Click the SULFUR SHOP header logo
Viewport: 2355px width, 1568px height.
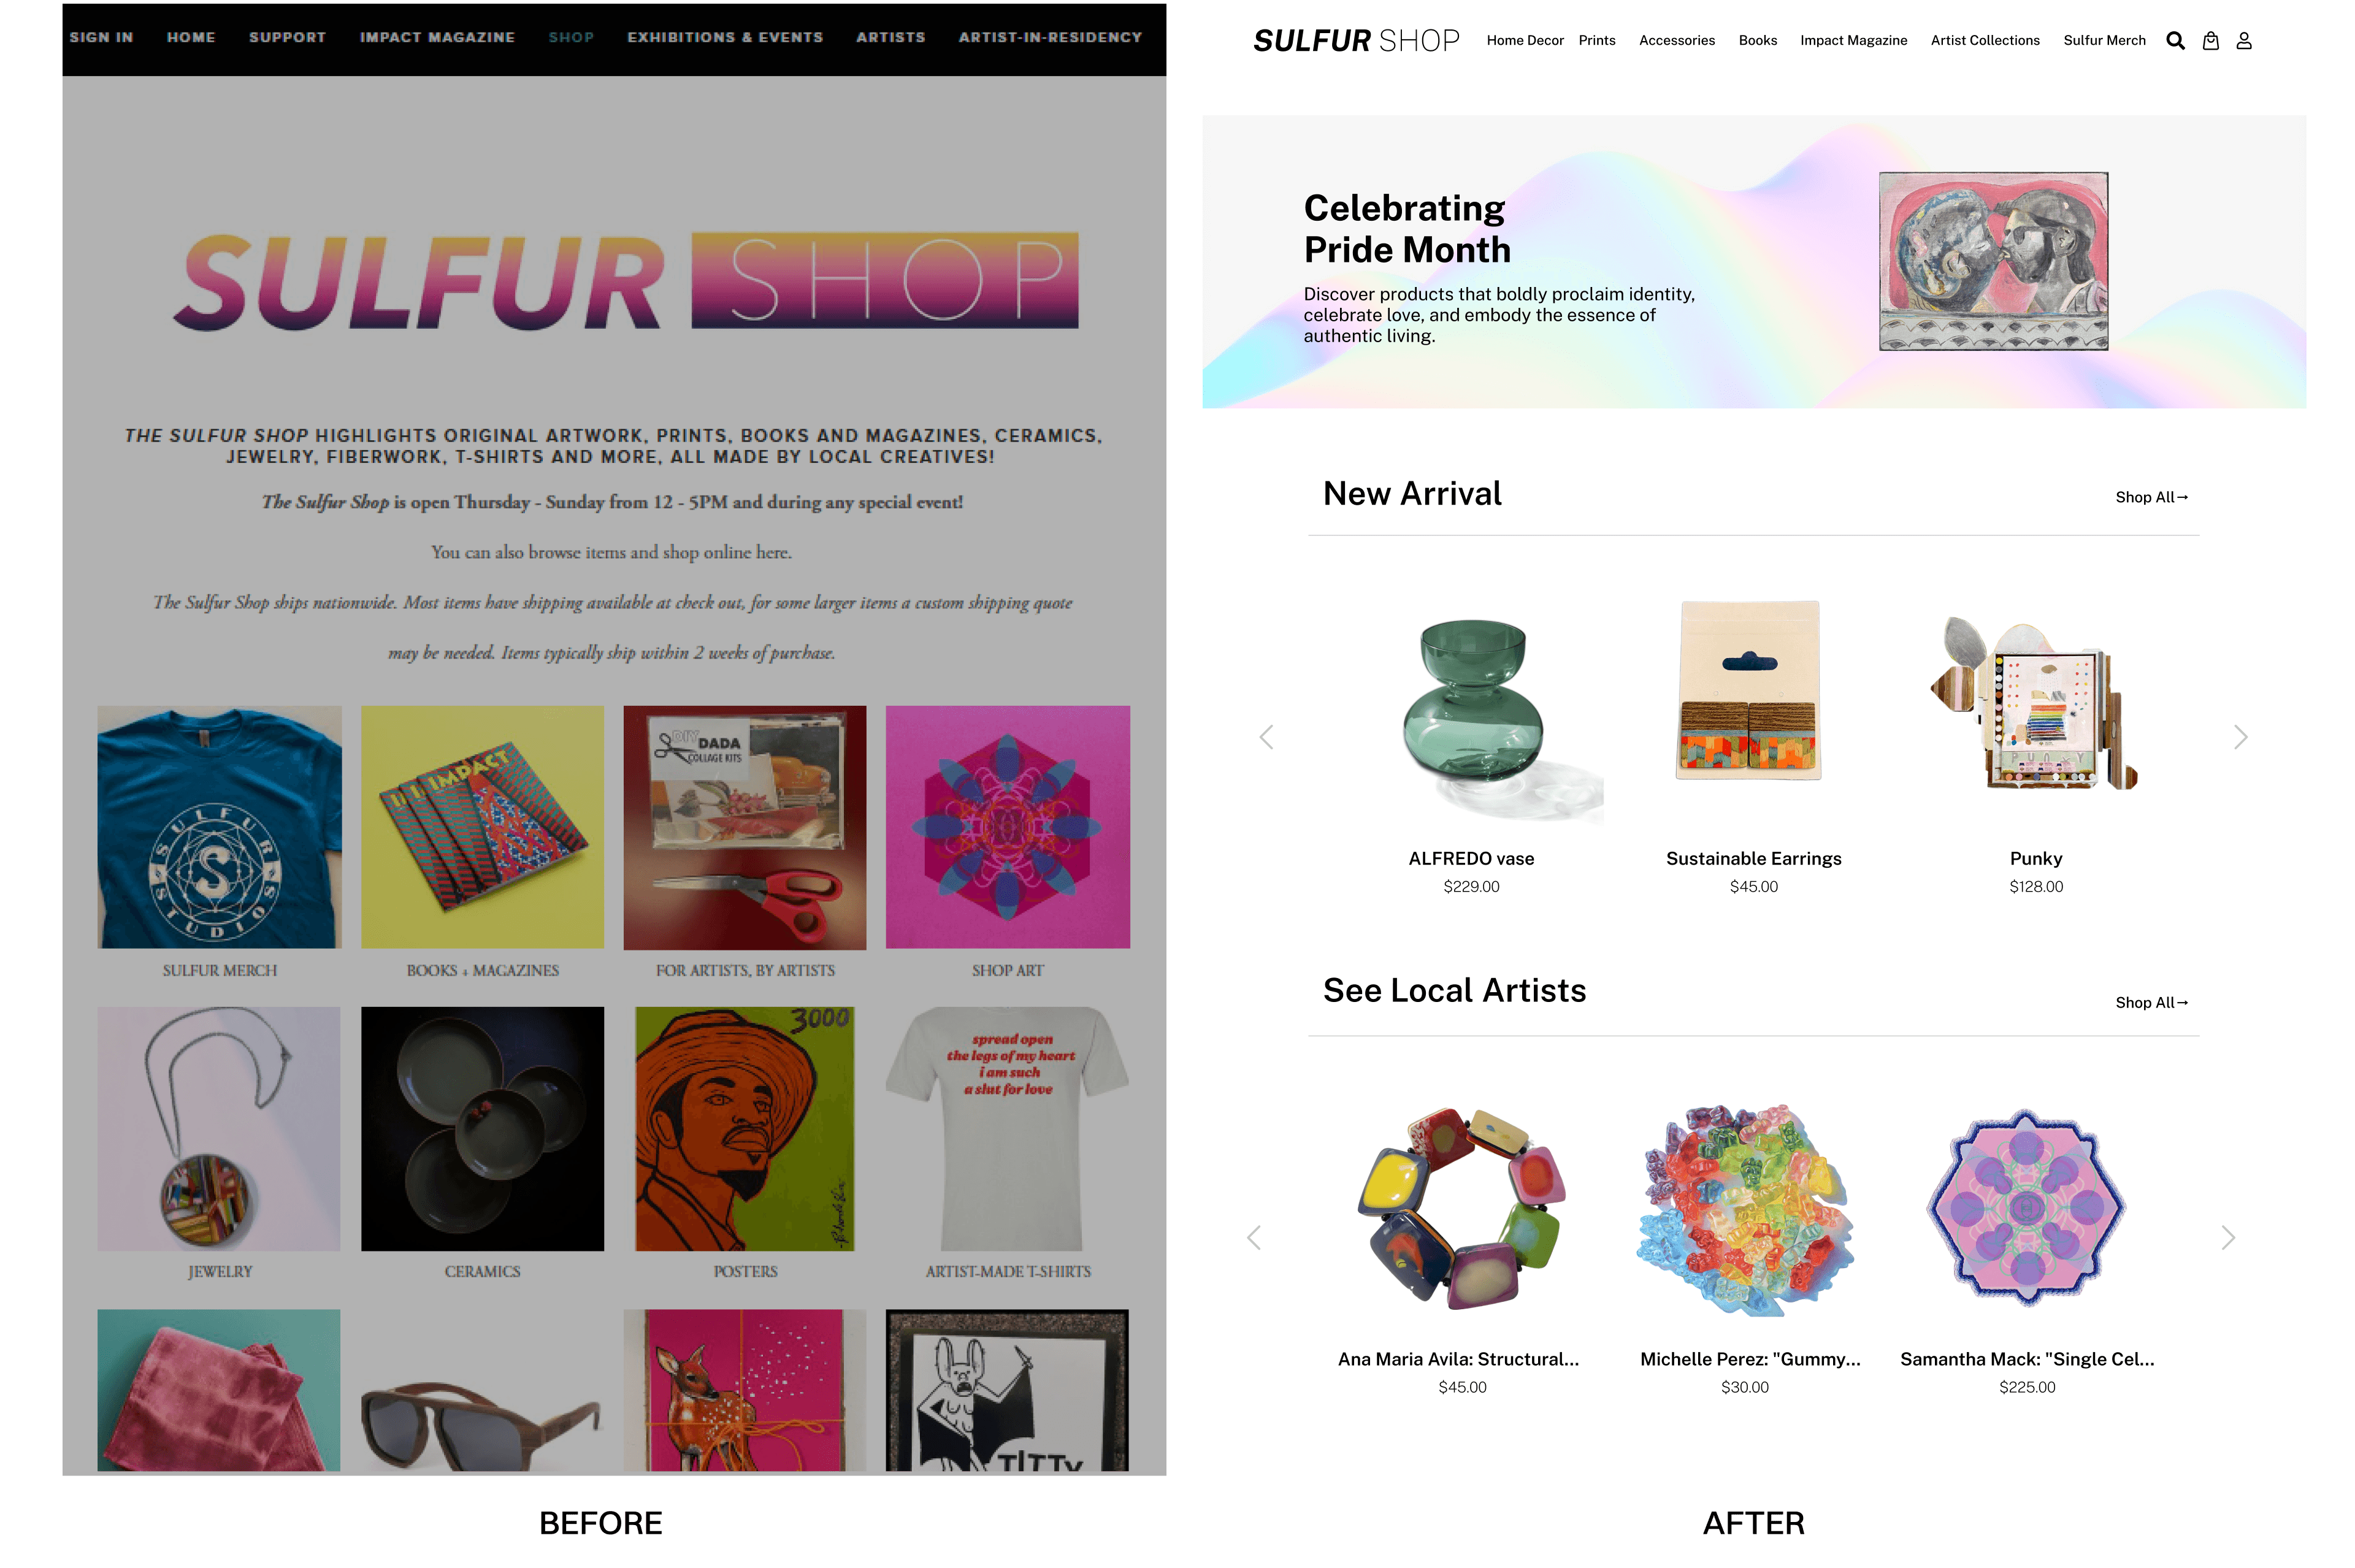click(x=1356, y=41)
